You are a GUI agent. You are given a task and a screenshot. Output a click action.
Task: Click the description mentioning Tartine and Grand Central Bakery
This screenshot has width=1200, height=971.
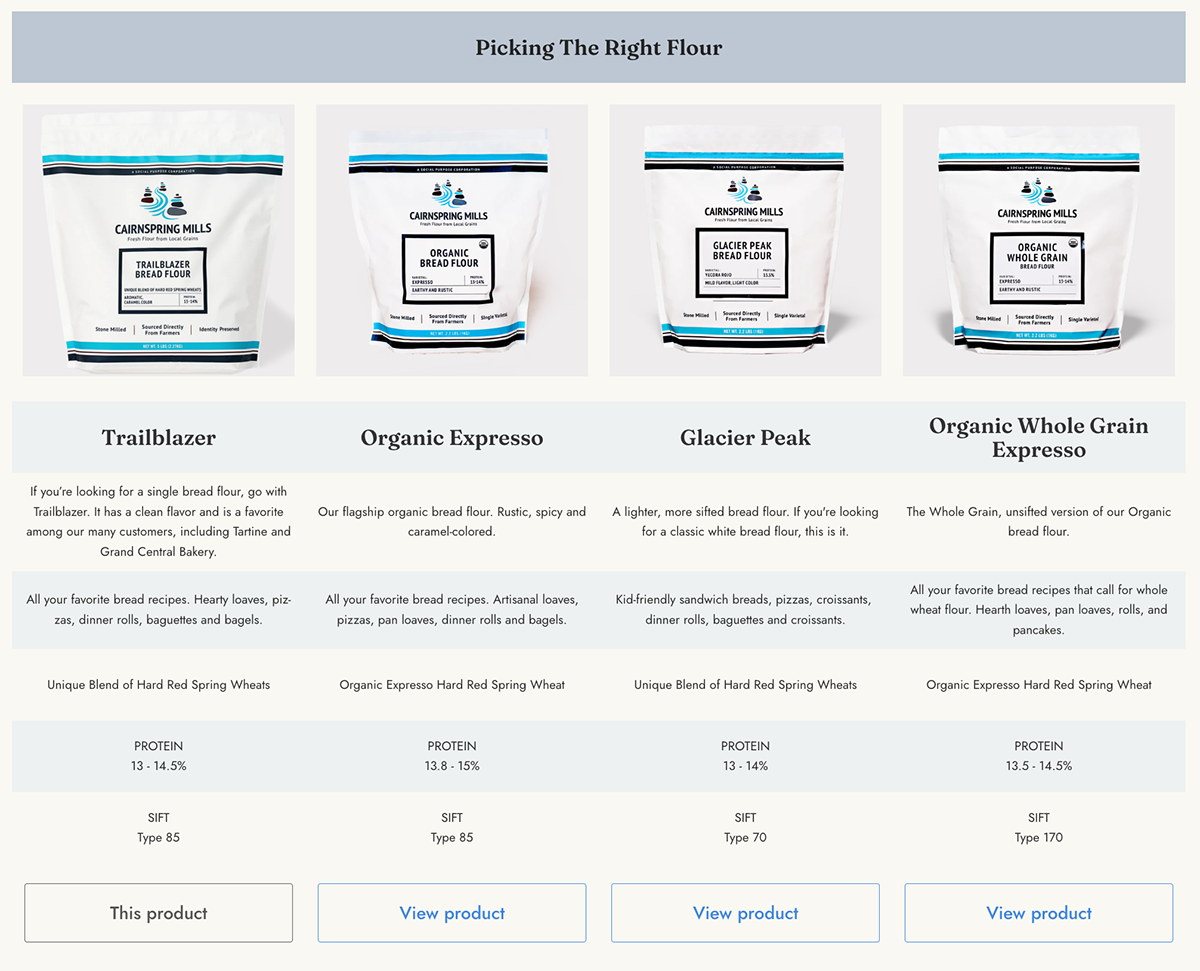coord(159,521)
